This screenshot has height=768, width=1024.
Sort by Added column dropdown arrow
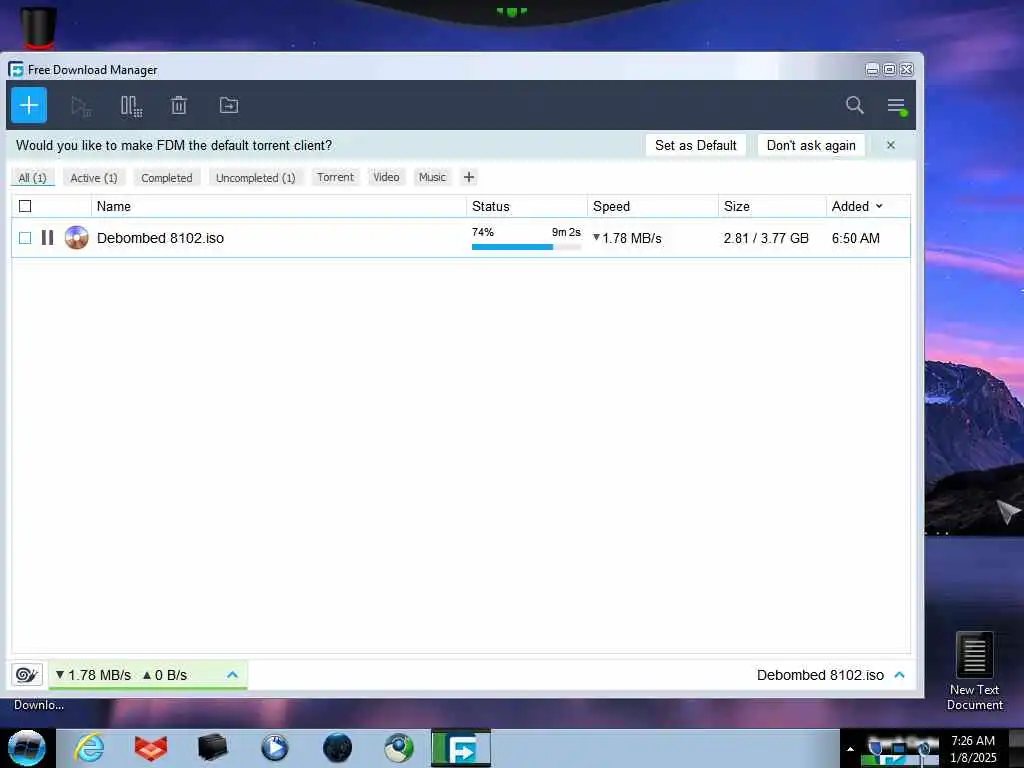pyautogui.click(x=879, y=206)
